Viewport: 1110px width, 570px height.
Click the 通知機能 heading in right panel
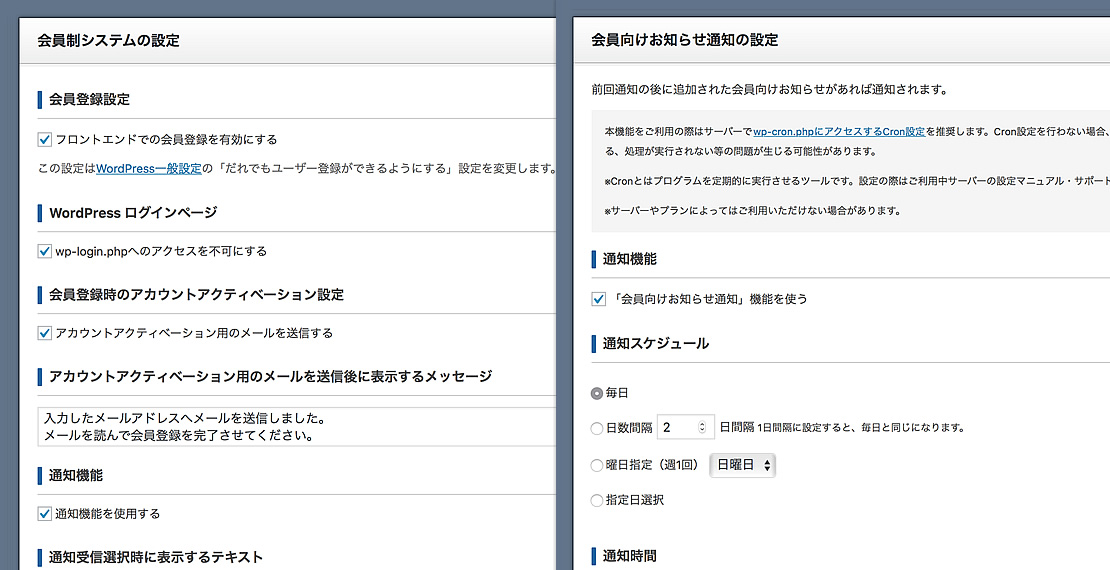coord(629,260)
